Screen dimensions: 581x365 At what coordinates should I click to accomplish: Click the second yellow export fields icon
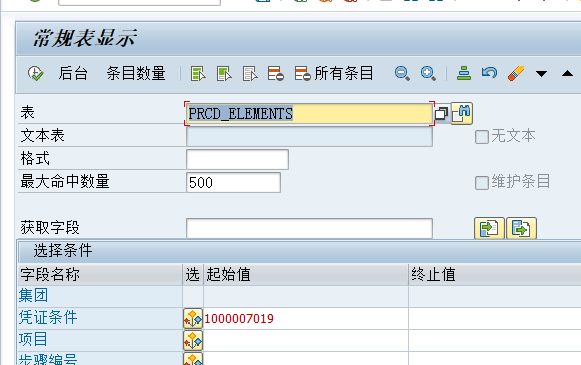pyautogui.click(x=521, y=228)
